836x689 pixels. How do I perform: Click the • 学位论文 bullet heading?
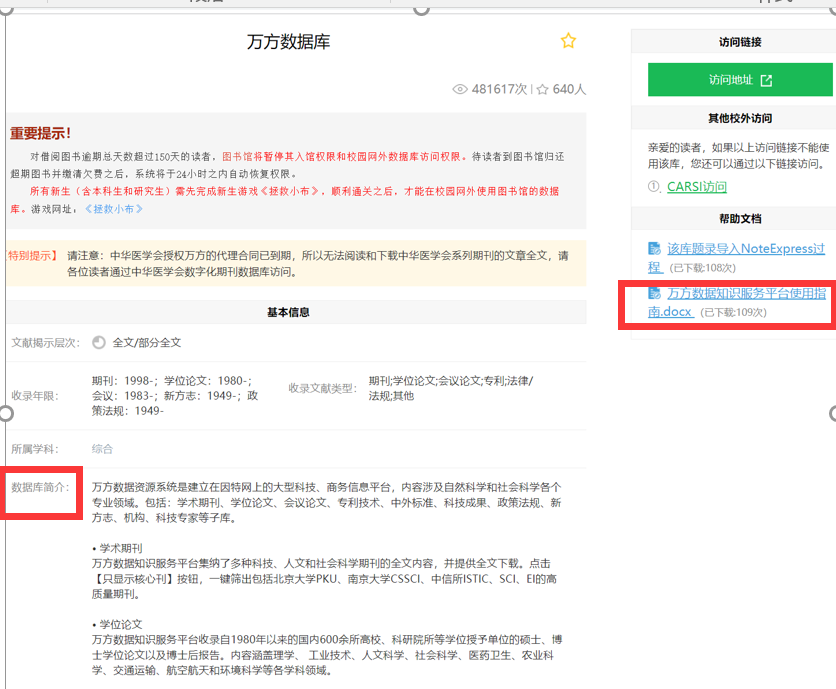pyautogui.click(x=117, y=624)
